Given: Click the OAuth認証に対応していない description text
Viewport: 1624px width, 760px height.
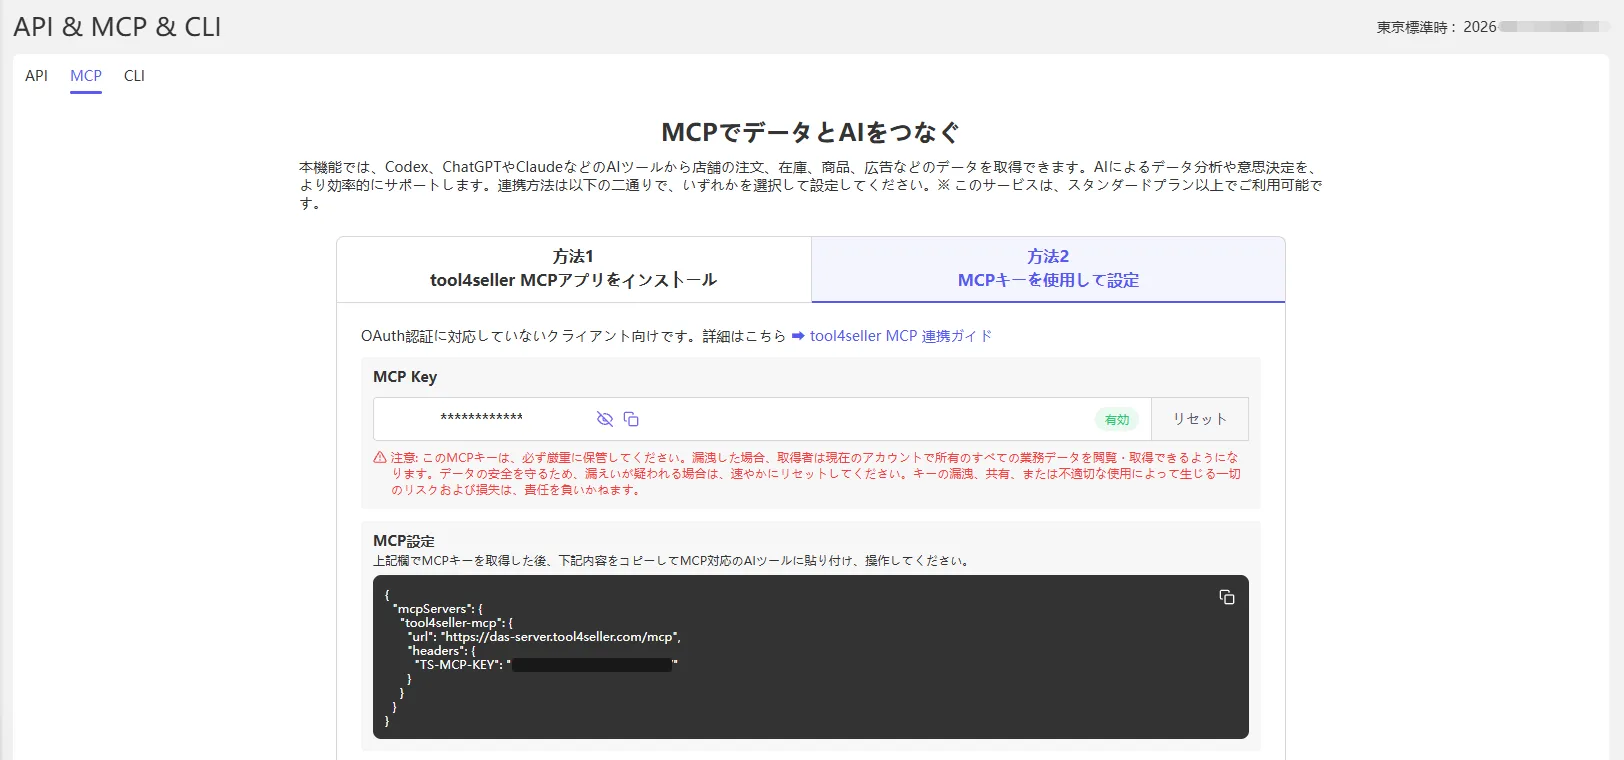Looking at the screenshot, I should (574, 336).
